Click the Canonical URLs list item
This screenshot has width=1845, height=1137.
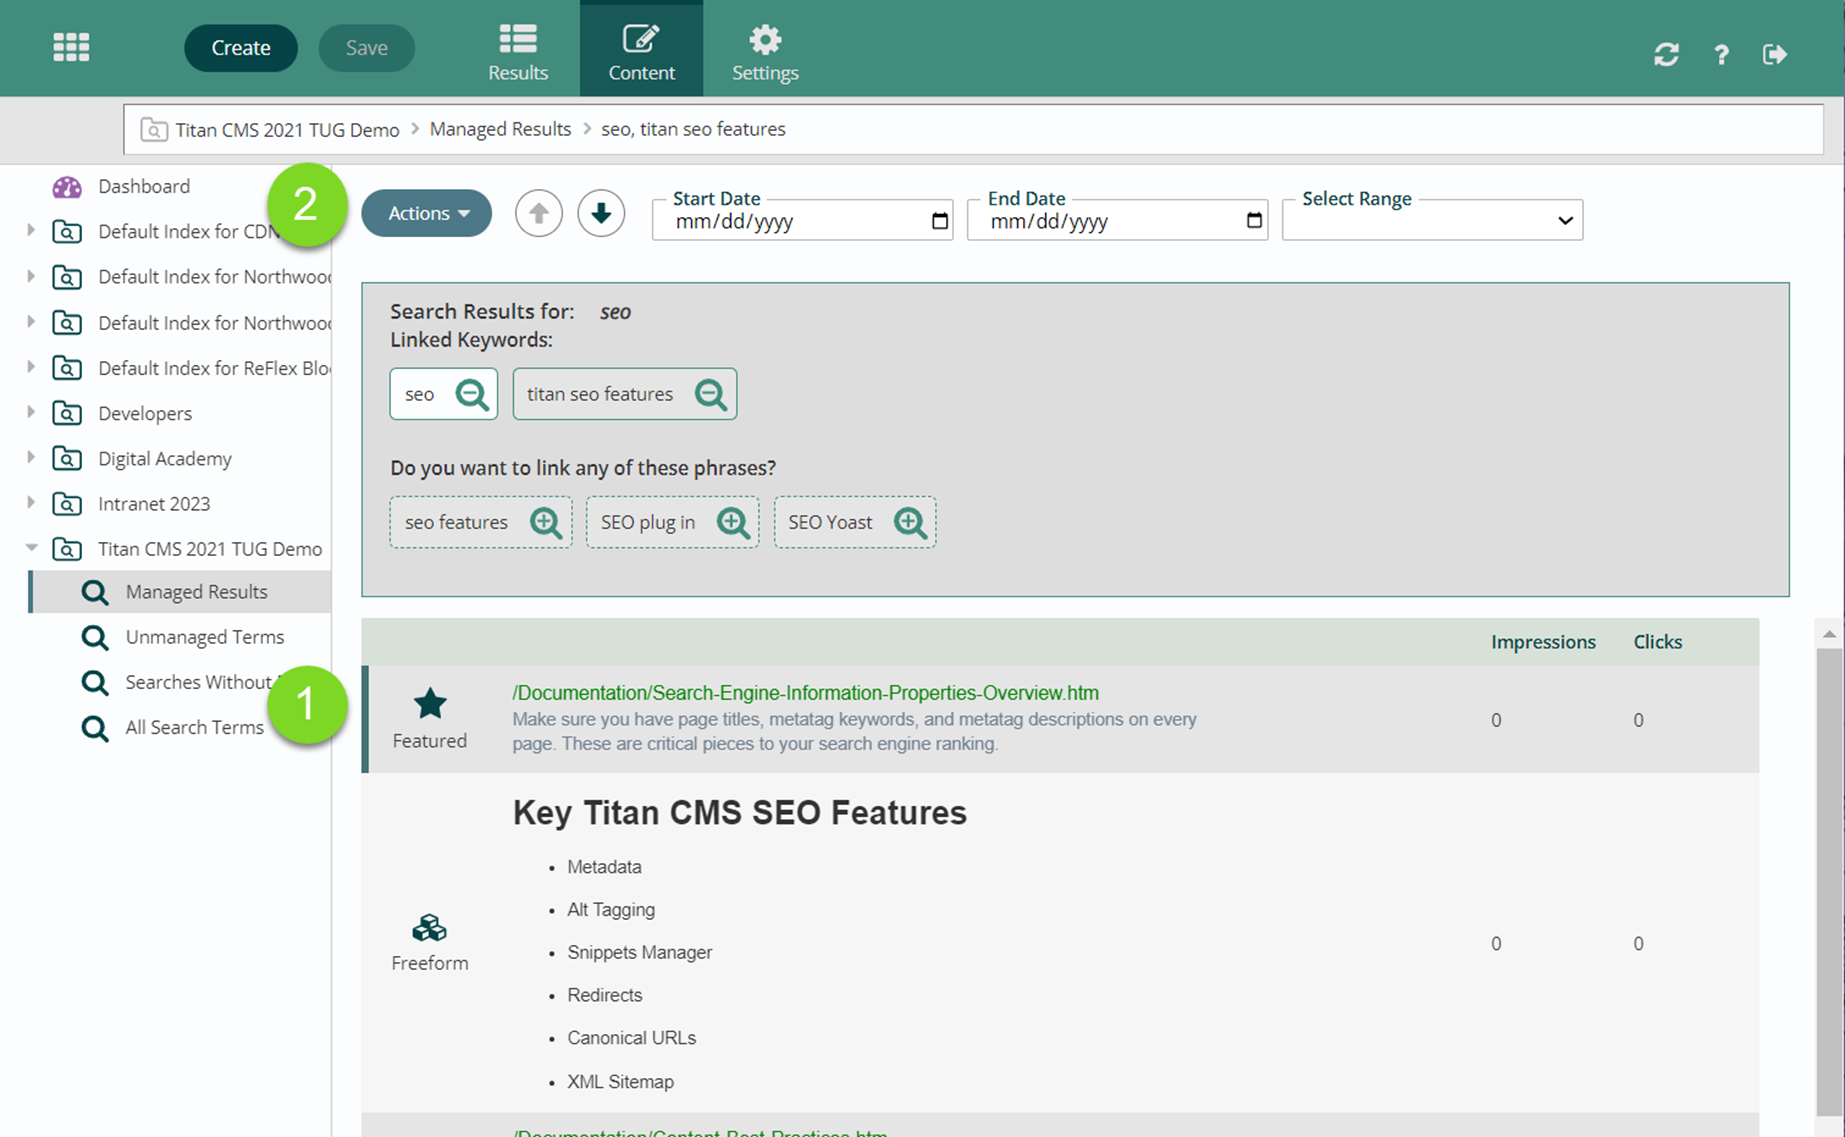tap(631, 1038)
